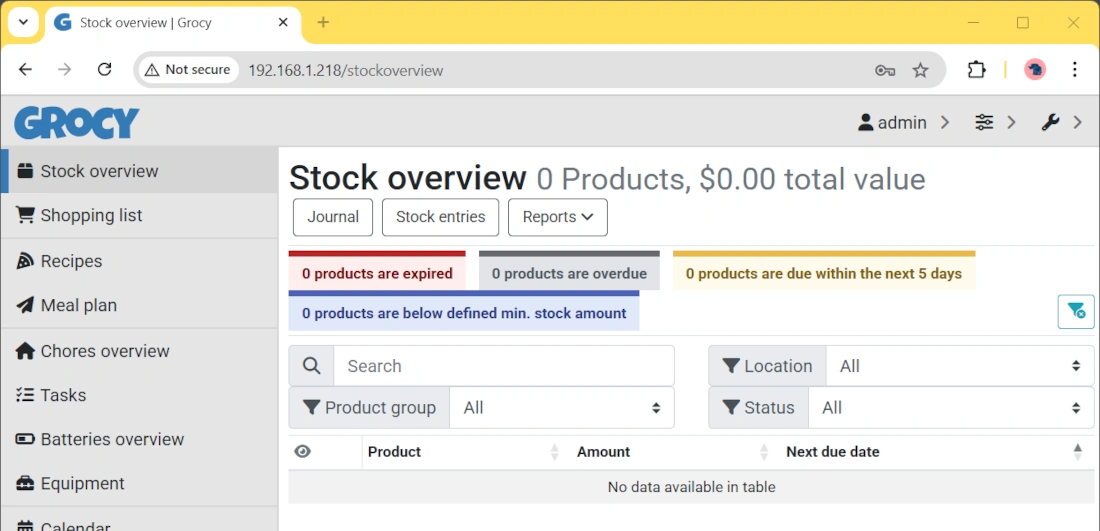The image size is (1100, 531).
Task: Open the admin user menu
Action: (x=903, y=123)
